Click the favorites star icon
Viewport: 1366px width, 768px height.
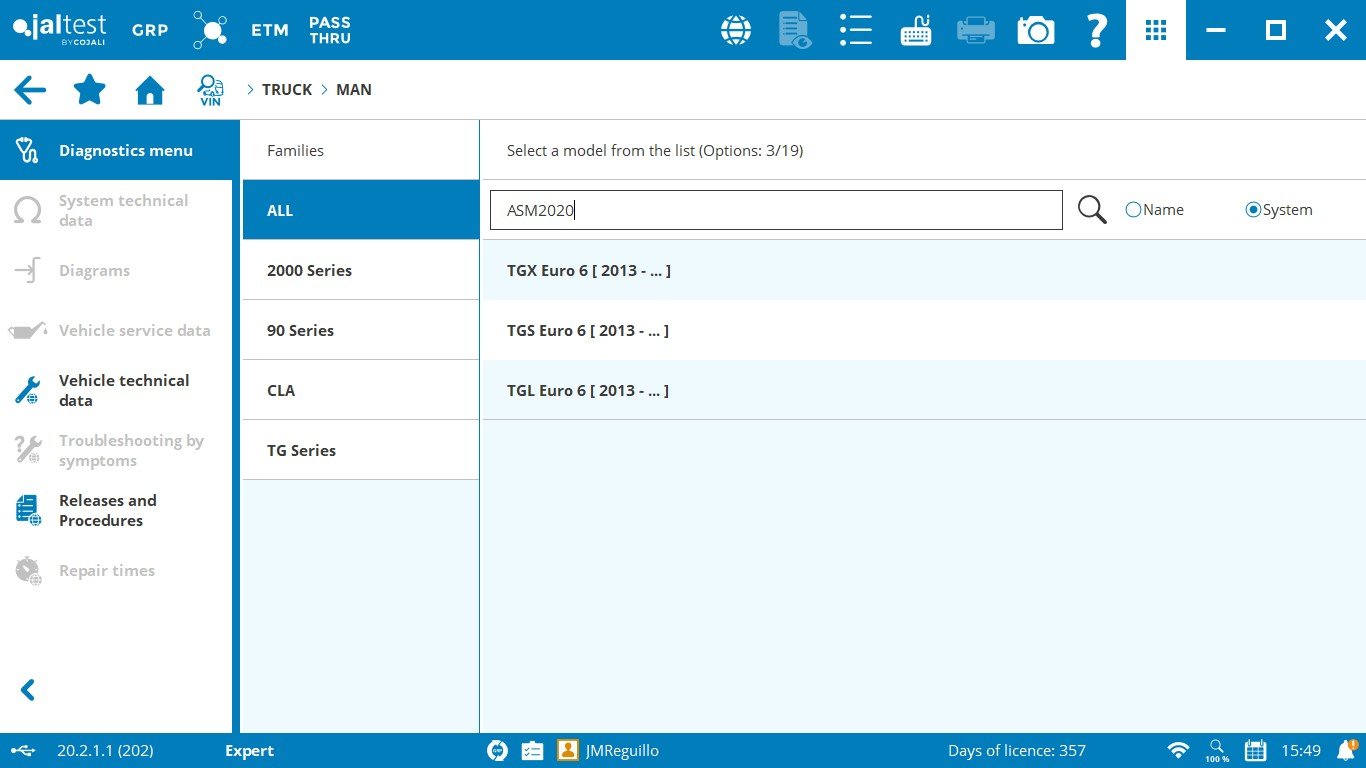(90, 90)
